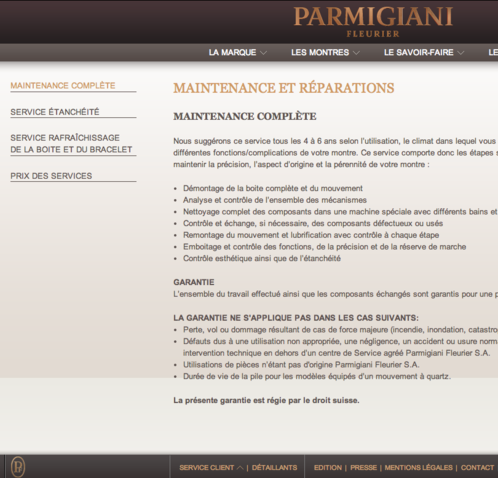Click 'Perte, vol ou dommage' bullet
Viewport: 498px width, 478px height.
tap(340, 330)
